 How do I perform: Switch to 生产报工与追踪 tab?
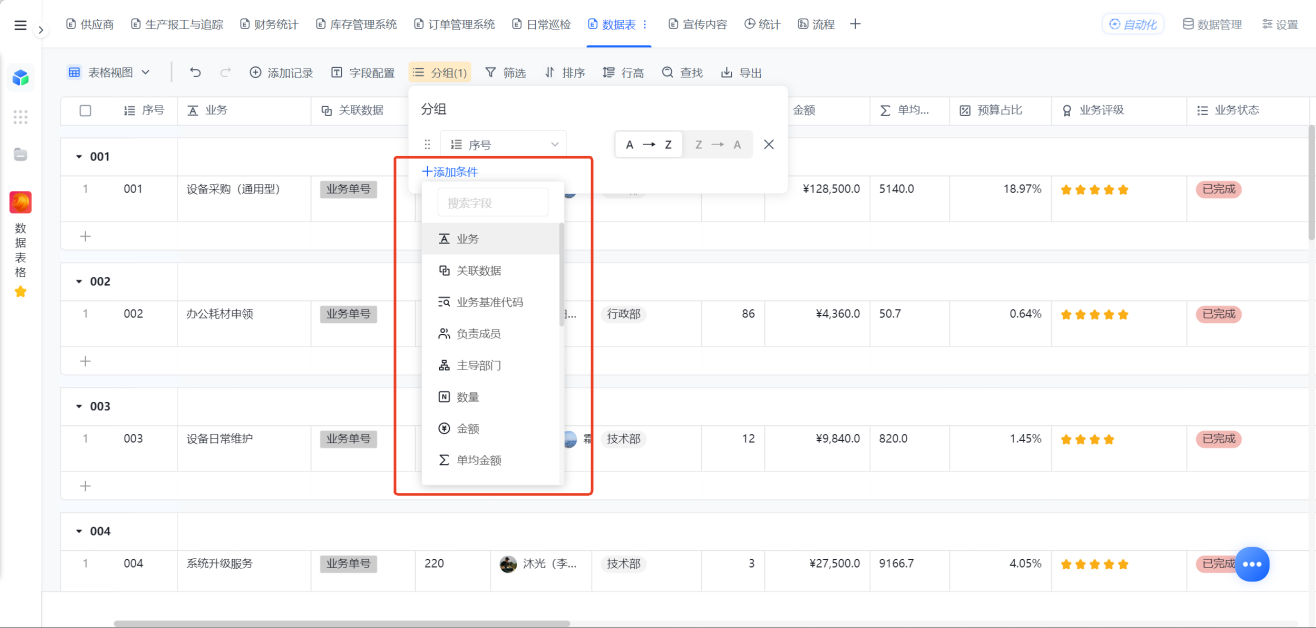click(176, 24)
